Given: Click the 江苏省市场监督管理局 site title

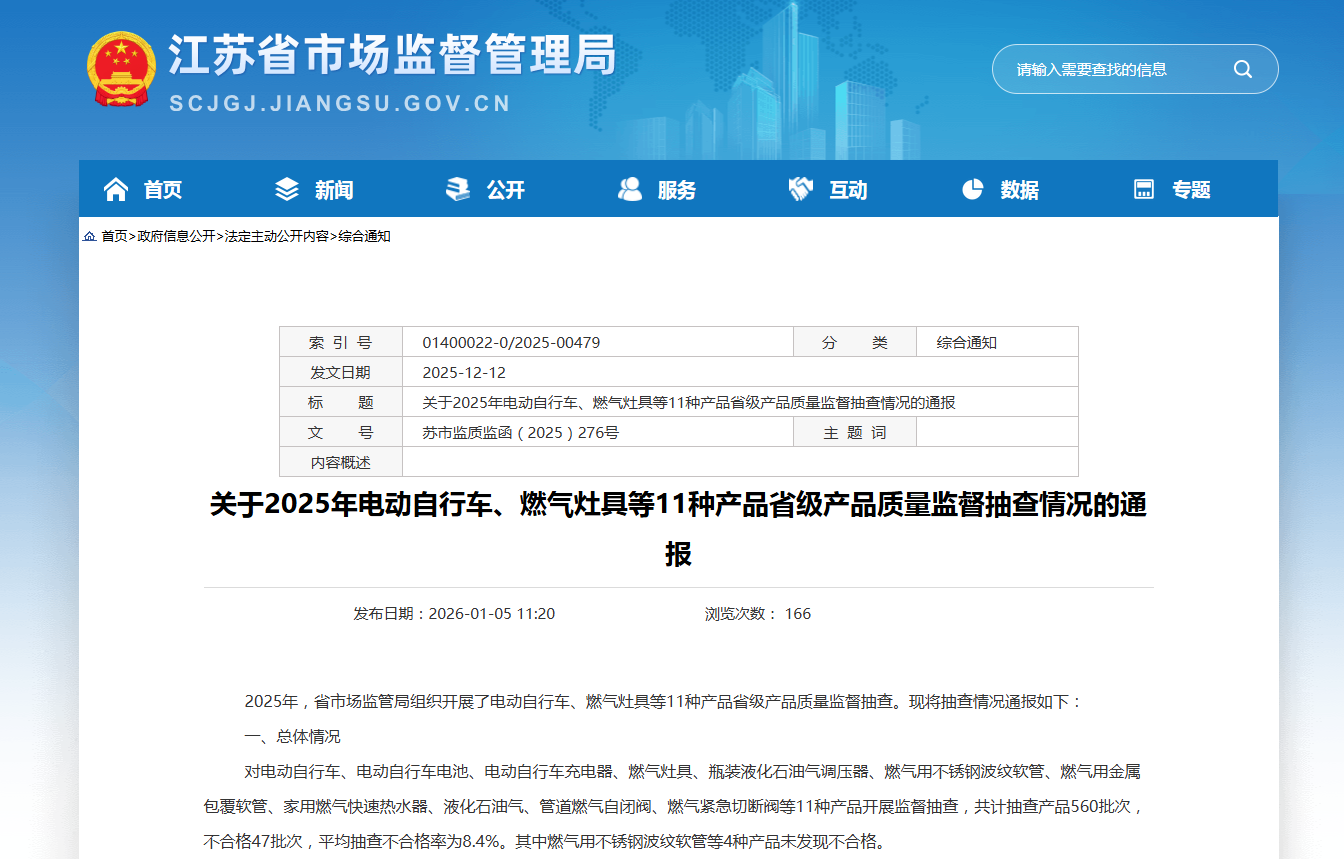Looking at the screenshot, I should tap(392, 56).
